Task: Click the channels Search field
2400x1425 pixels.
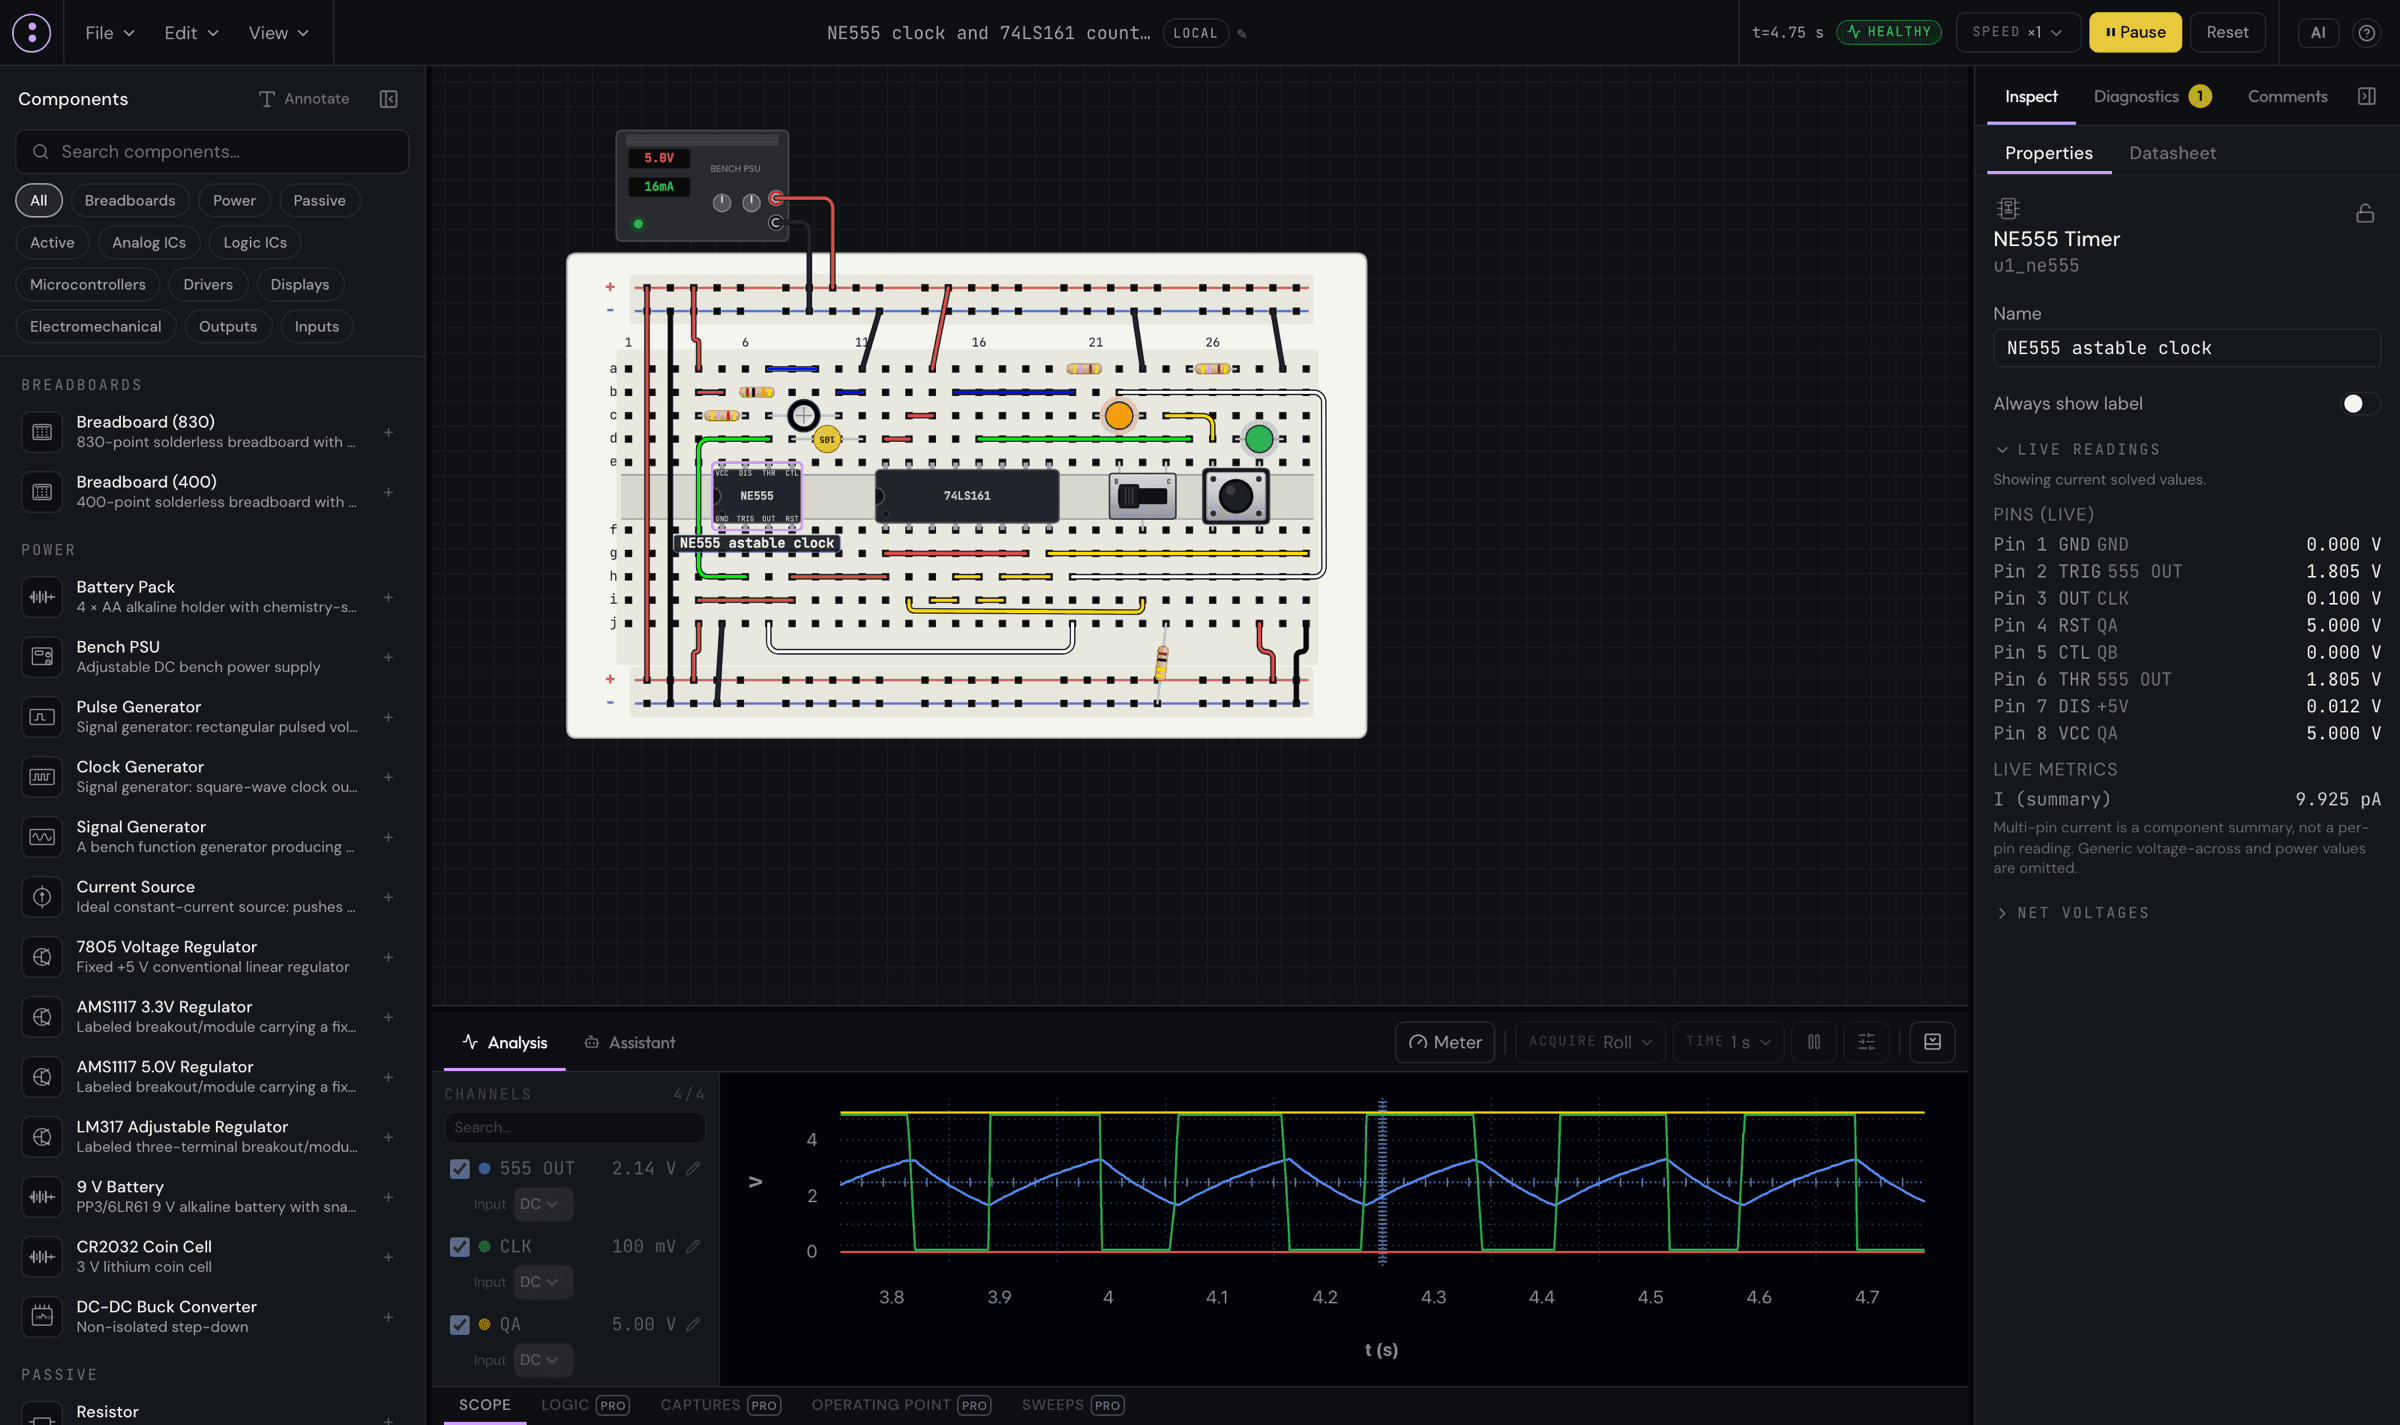Action: 575,1127
